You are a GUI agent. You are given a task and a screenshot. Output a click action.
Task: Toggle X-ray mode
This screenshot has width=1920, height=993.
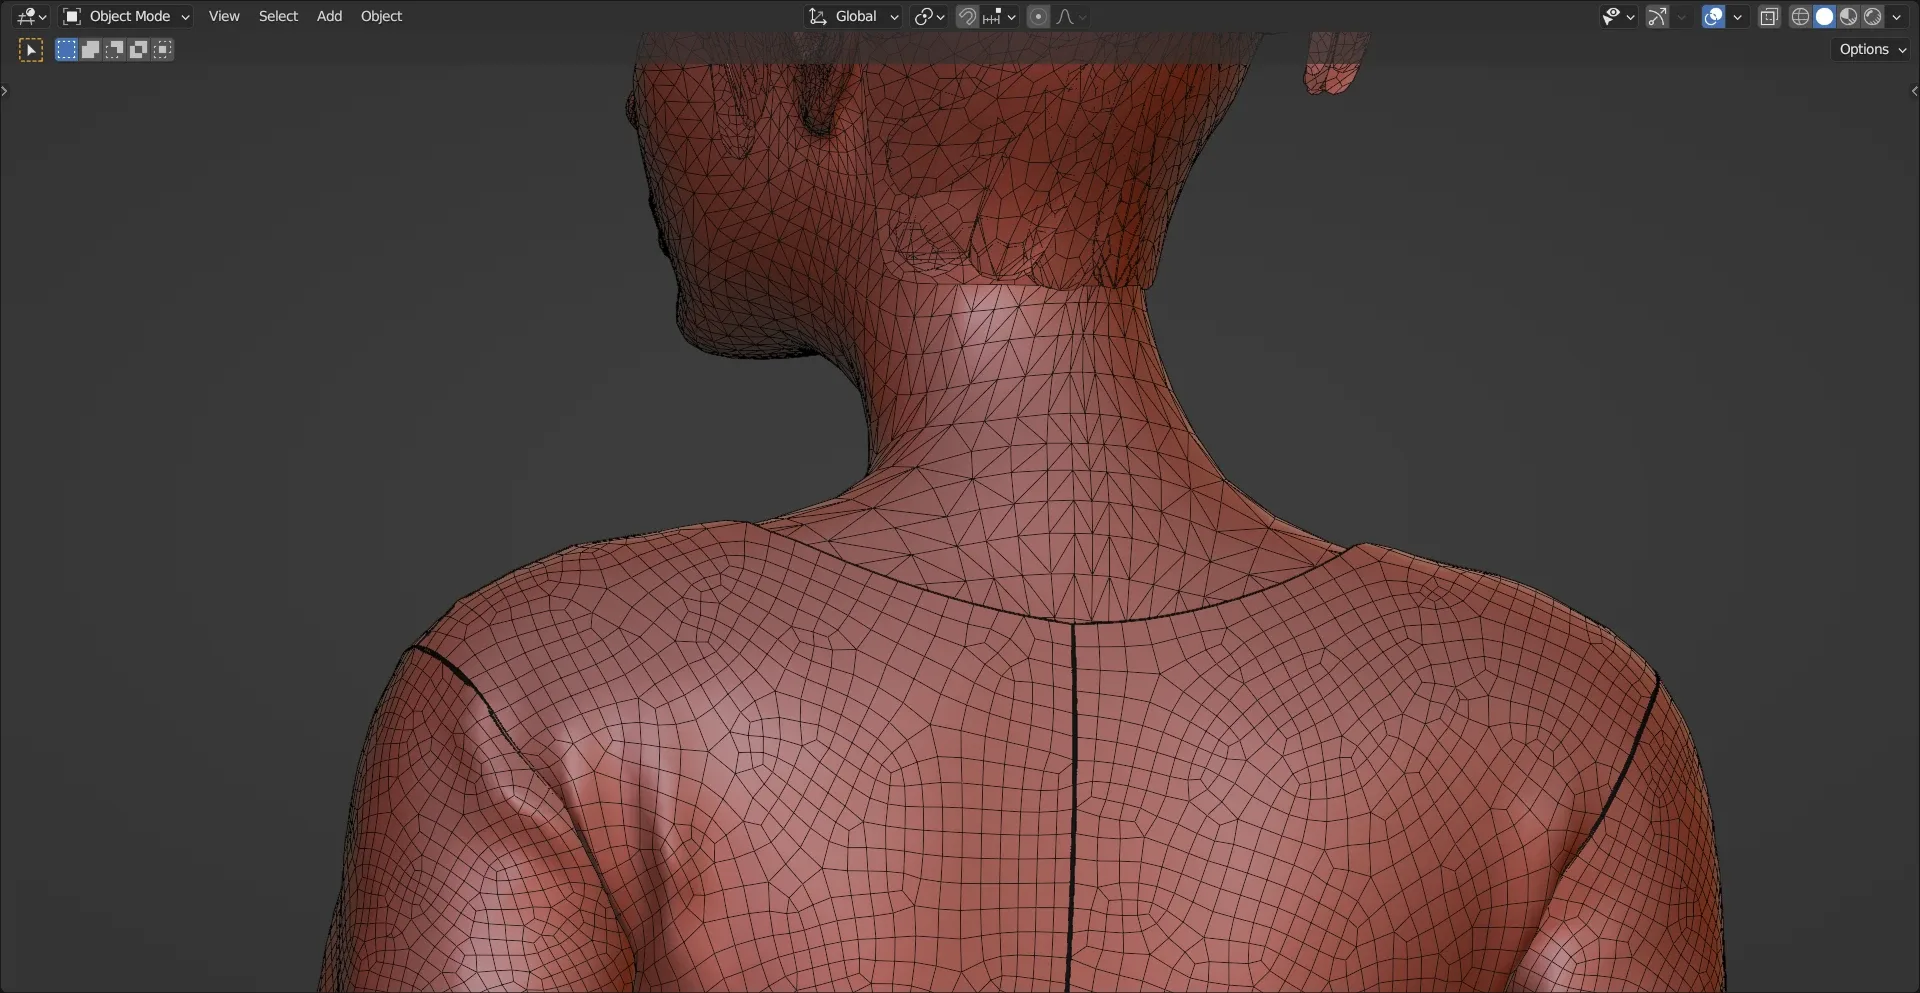[1769, 16]
